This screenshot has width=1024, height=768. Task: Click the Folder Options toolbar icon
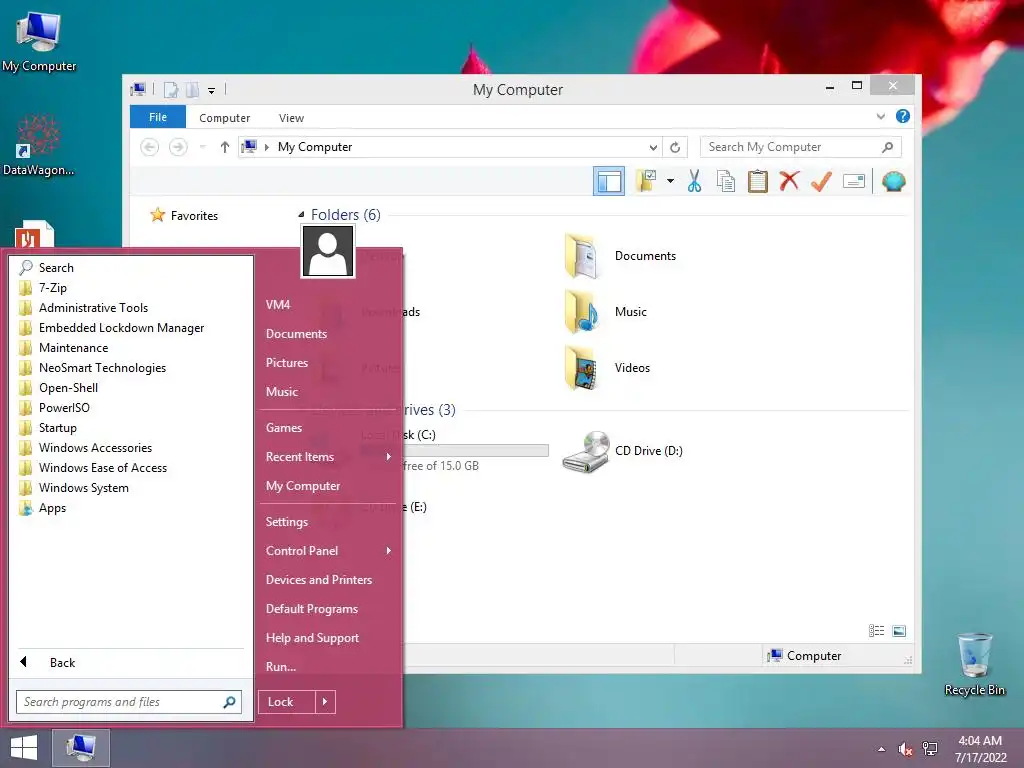click(647, 181)
